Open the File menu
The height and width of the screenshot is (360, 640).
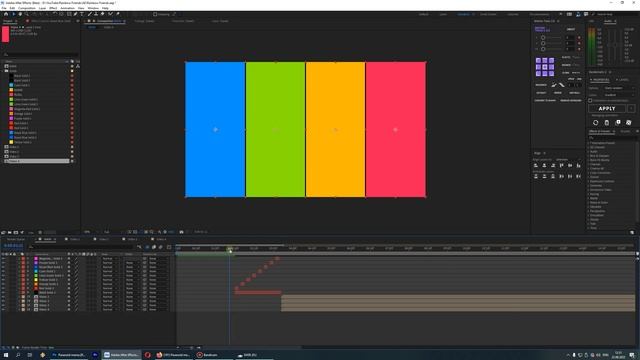(x=4, y=8)
